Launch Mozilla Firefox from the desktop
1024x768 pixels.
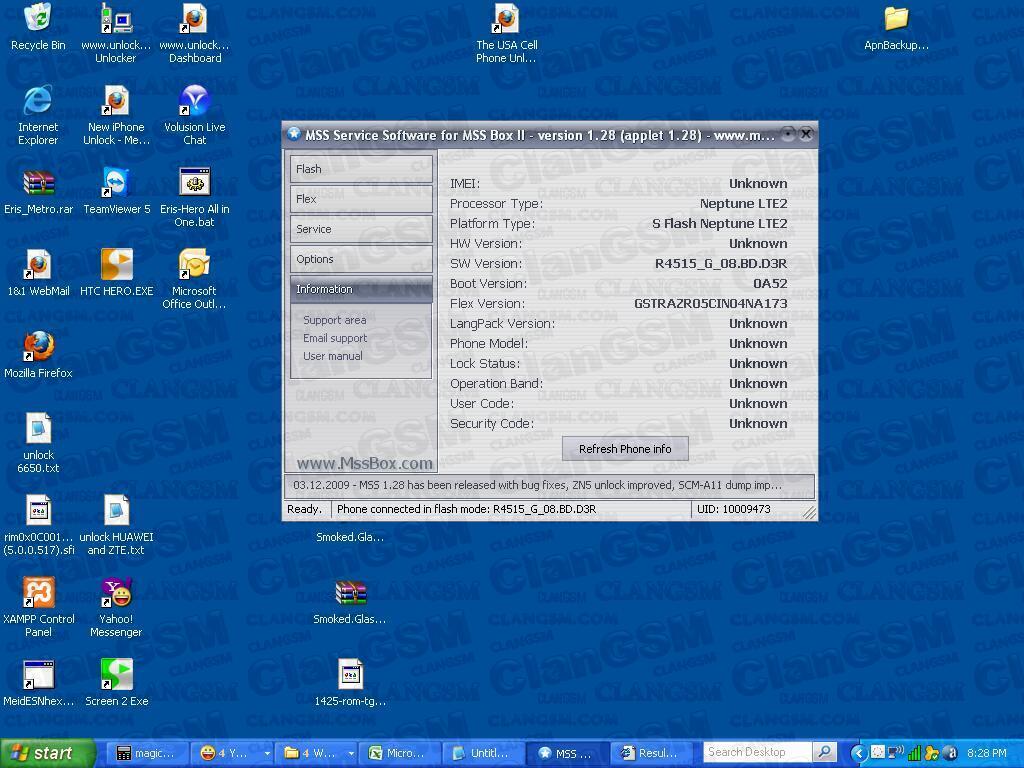tap(39, 346)
